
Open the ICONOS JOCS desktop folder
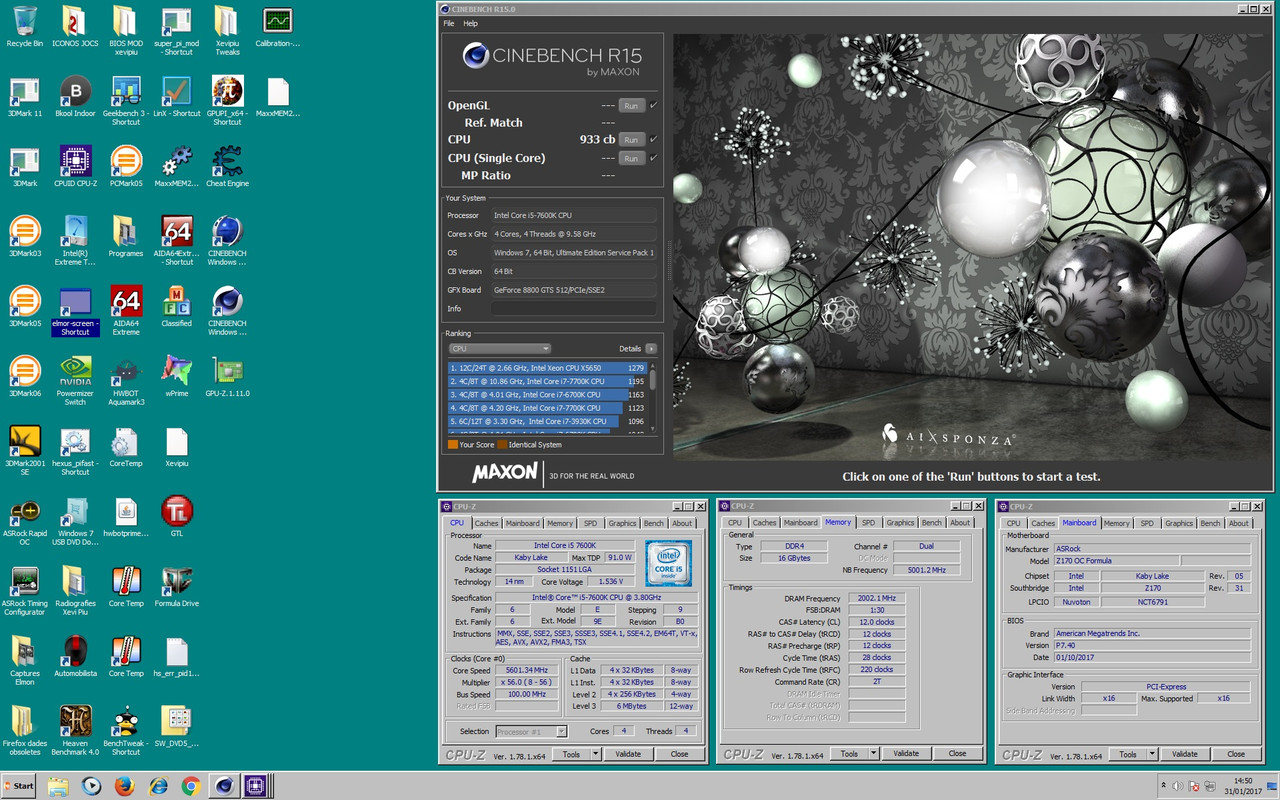[x=75, y=21]
